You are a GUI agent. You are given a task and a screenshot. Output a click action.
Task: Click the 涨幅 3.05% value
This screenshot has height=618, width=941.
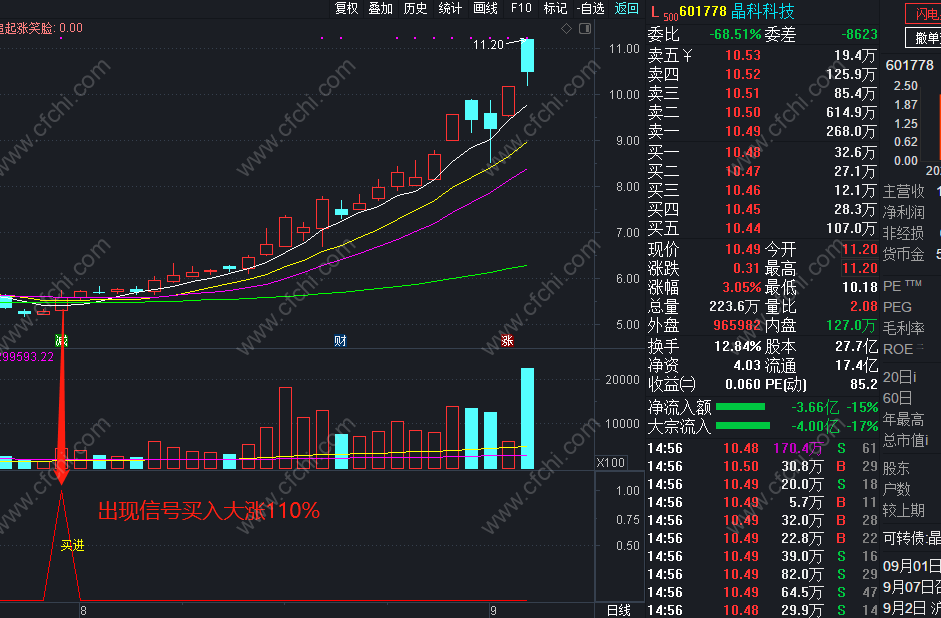tap(741, 287)
